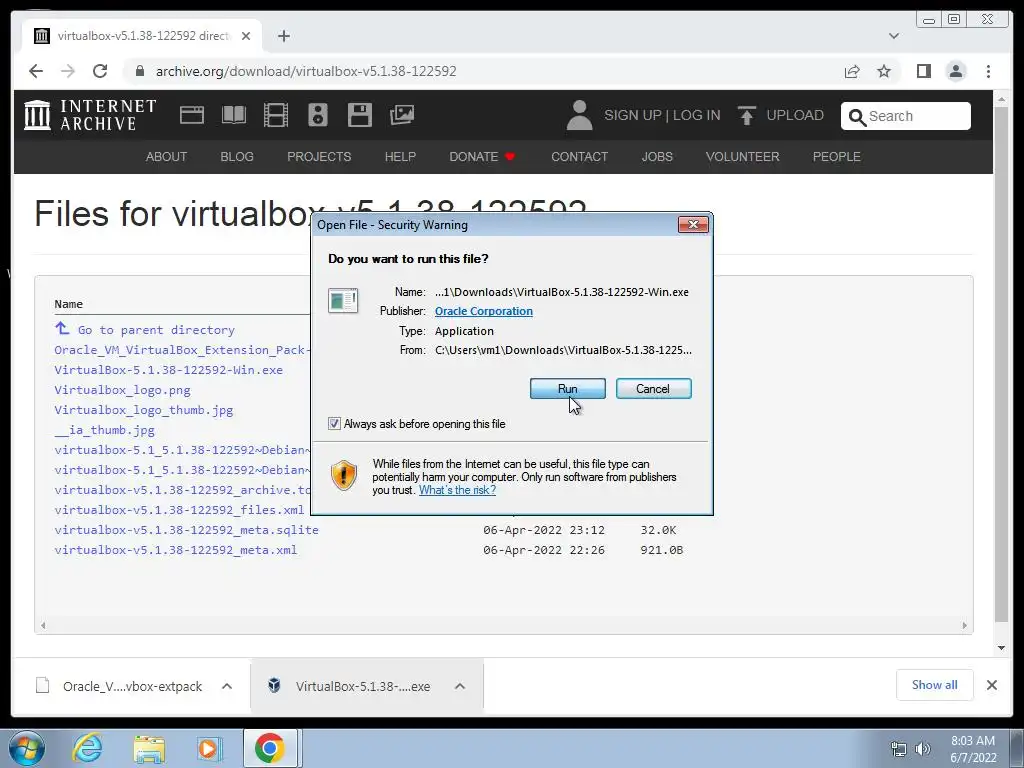Open virtualbox-v5.1.38-122592_archive torrent link
Screen dimensions: 1024x768
(182, 490)
